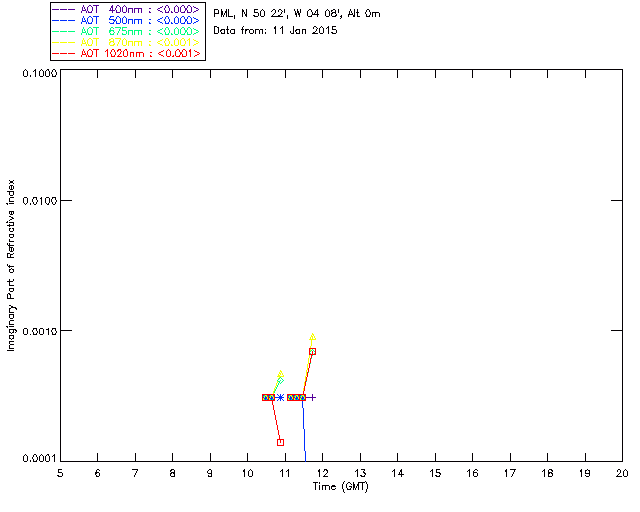
Task: Click the blue asterisk data marker
Action: (280, 397)
